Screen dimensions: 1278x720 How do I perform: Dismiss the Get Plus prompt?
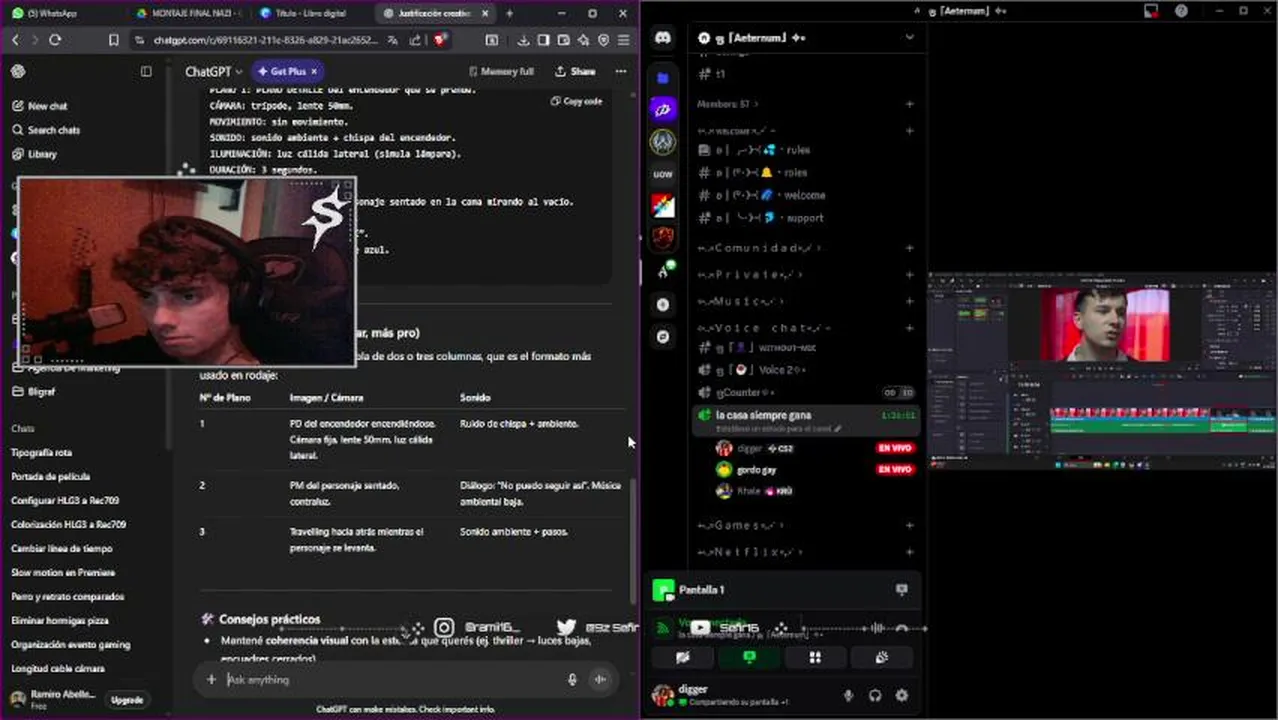tap(313, 72)
